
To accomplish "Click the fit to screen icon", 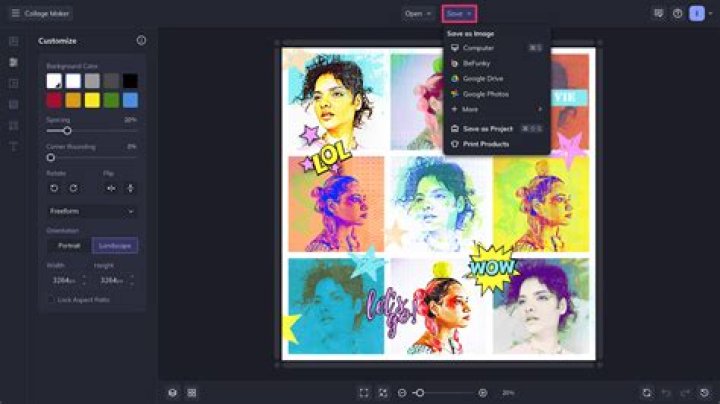I will pos(364,393).
